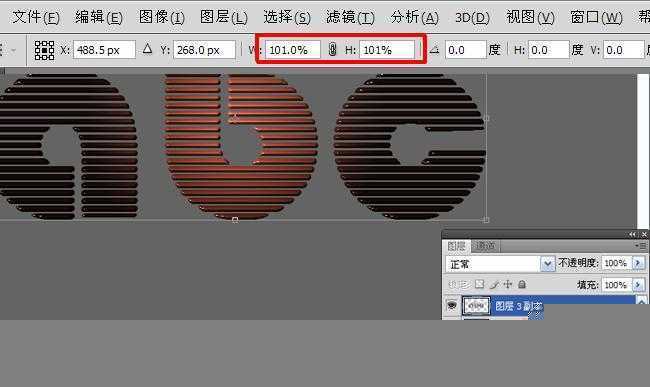Click the rotation angle field 0.0
The width and height of the screenshot is (650, 387).
click(x=466, y=50)
